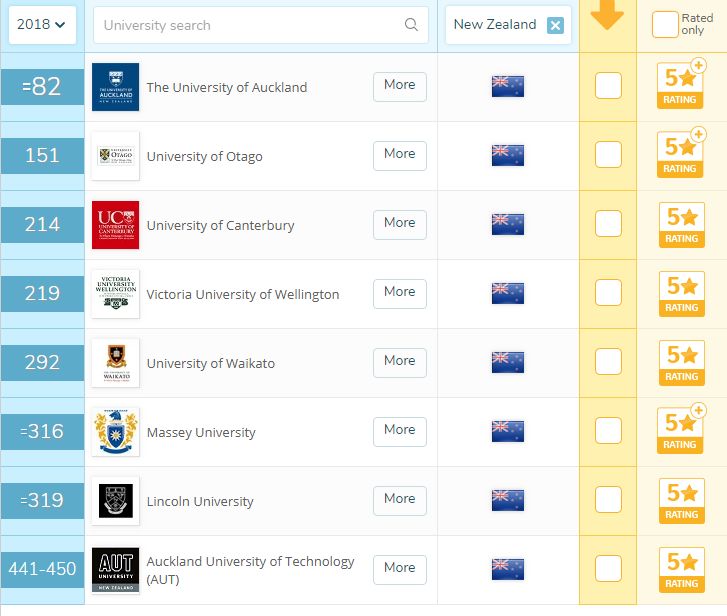Click the search magnifier icon

point(411,25)
